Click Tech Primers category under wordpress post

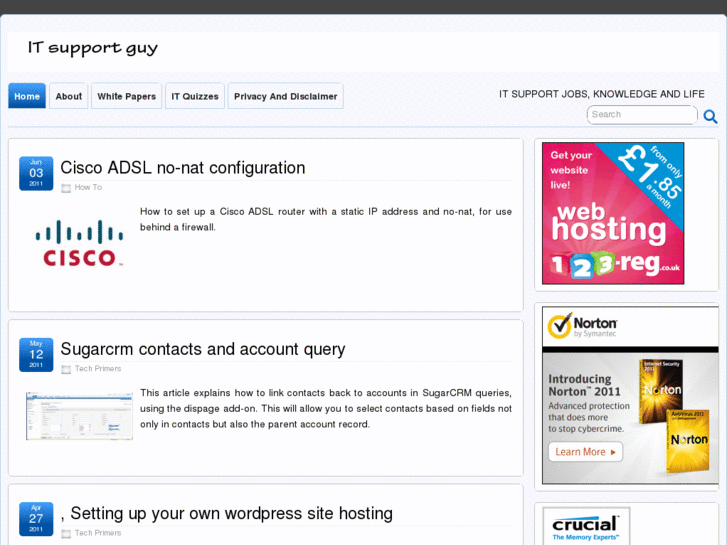click(98, 533)
